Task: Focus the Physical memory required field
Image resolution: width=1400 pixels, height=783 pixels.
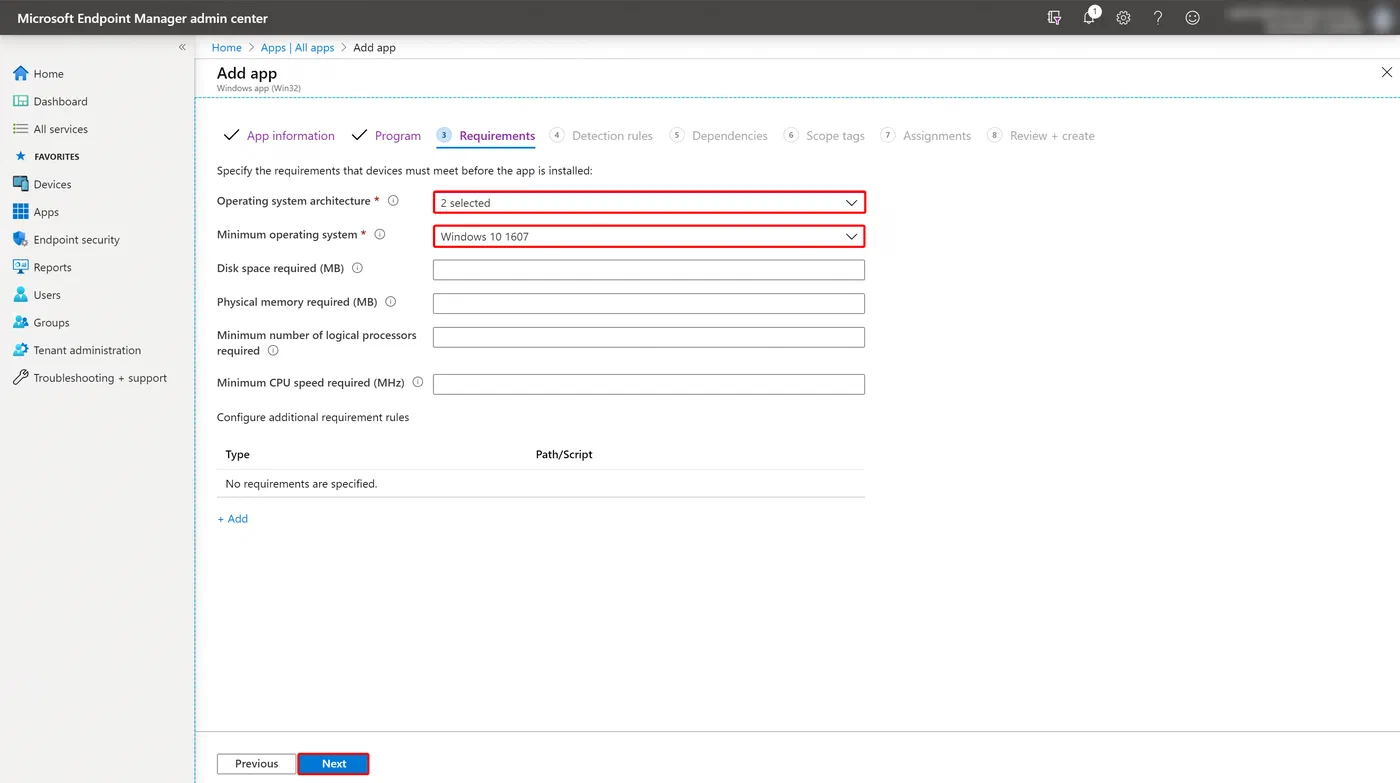Action: [x=649, y=303]
